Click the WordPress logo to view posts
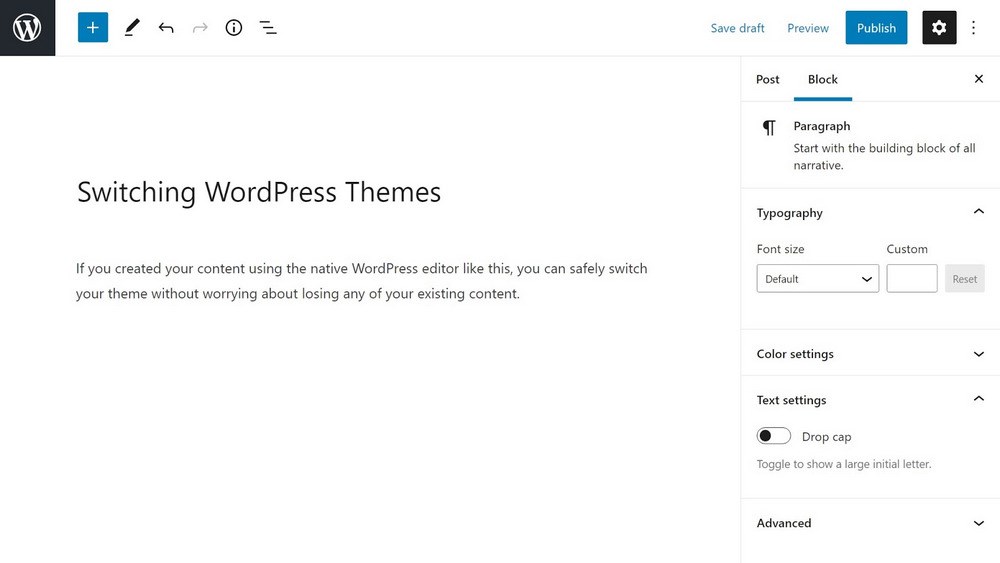Image resolution: width=1000 pixels, height=563 pixels. (27, 27)
